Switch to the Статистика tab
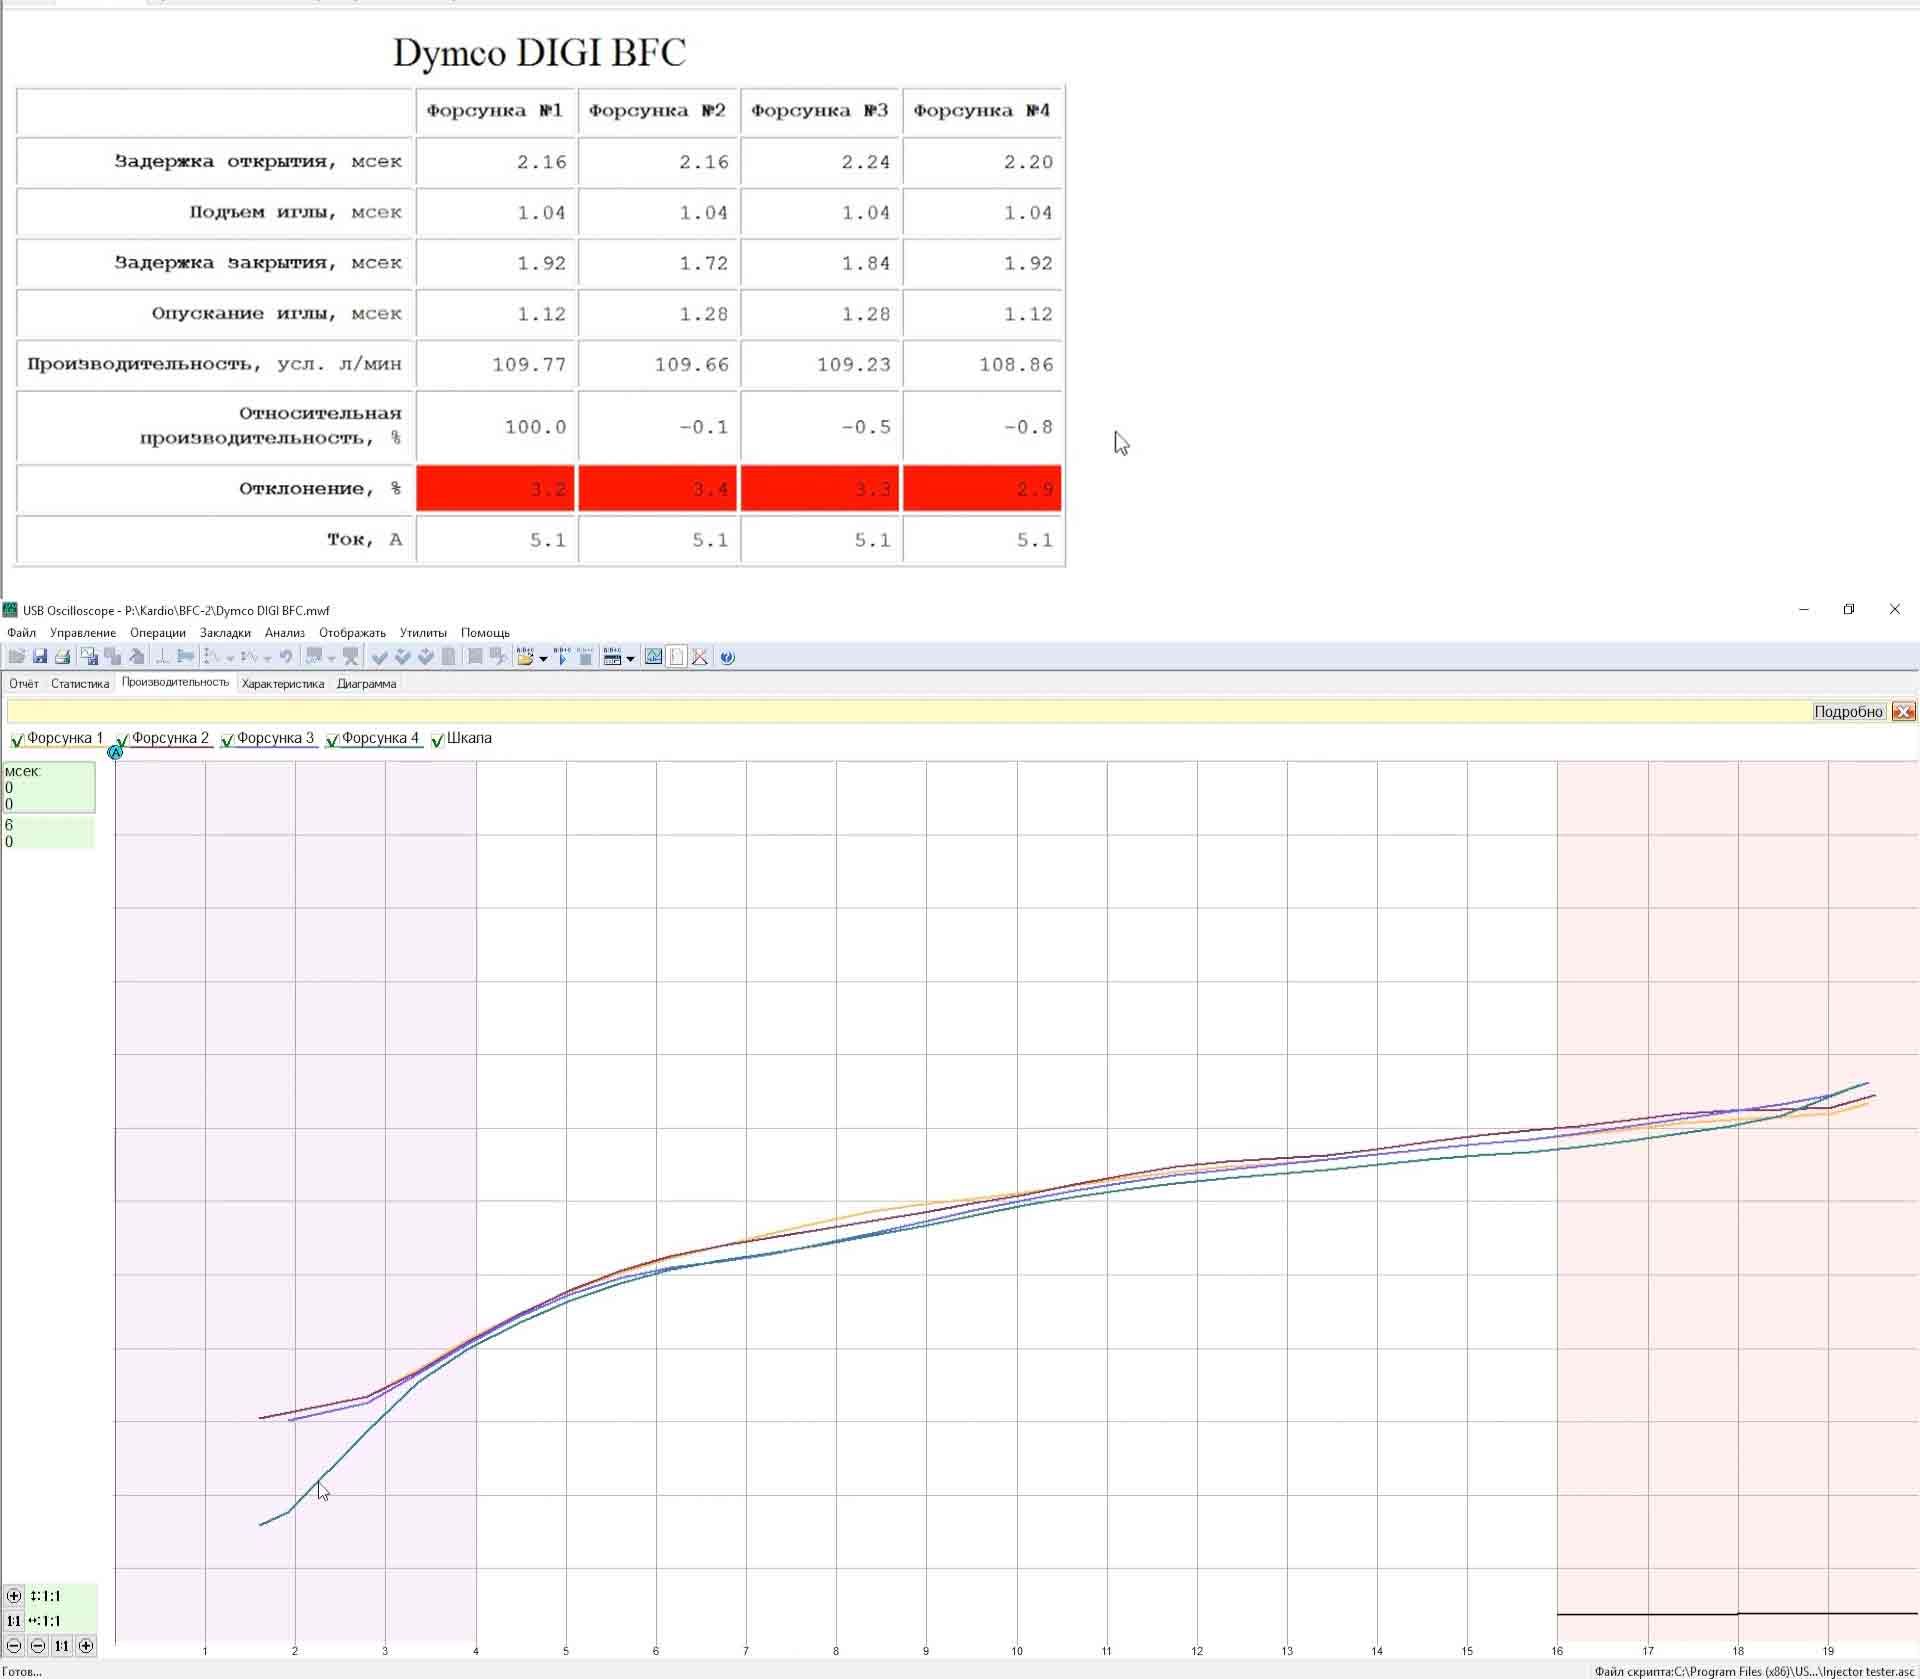The width and height of the screenshot is (1920, 1679). point(80,684)
